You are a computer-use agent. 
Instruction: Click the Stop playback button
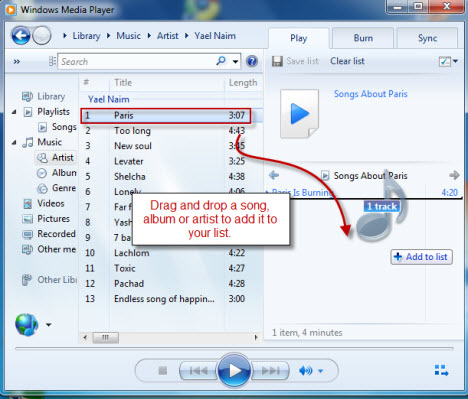163,371
